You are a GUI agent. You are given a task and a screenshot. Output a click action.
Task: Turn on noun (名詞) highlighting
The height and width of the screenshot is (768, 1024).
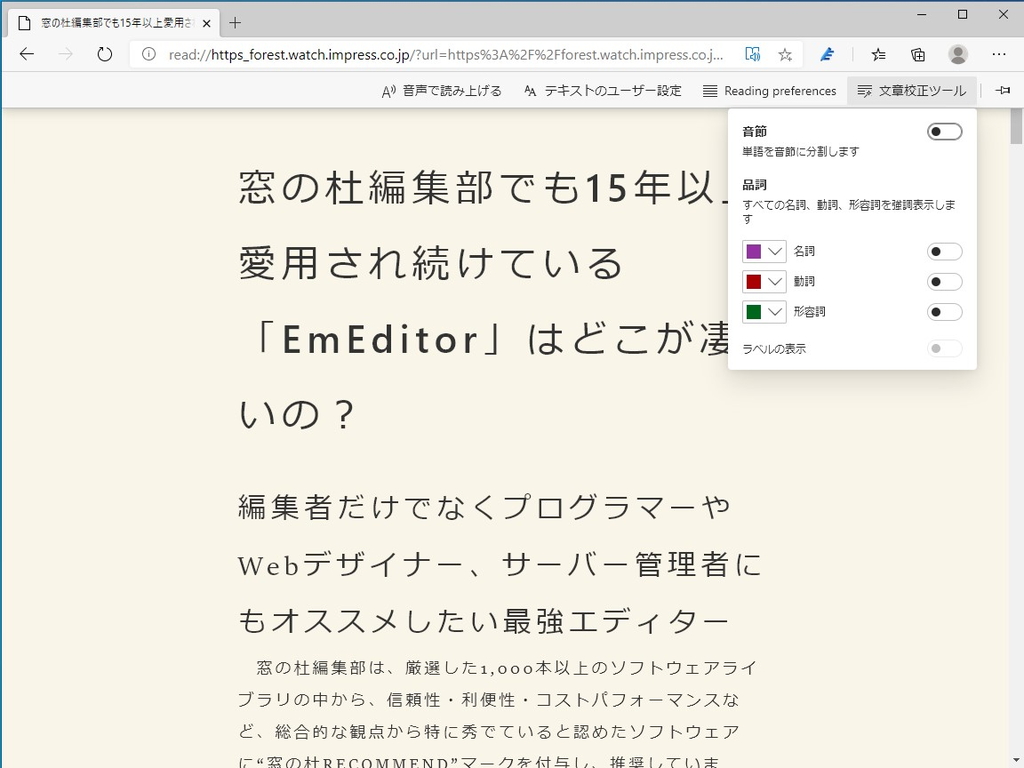(943, 251)
